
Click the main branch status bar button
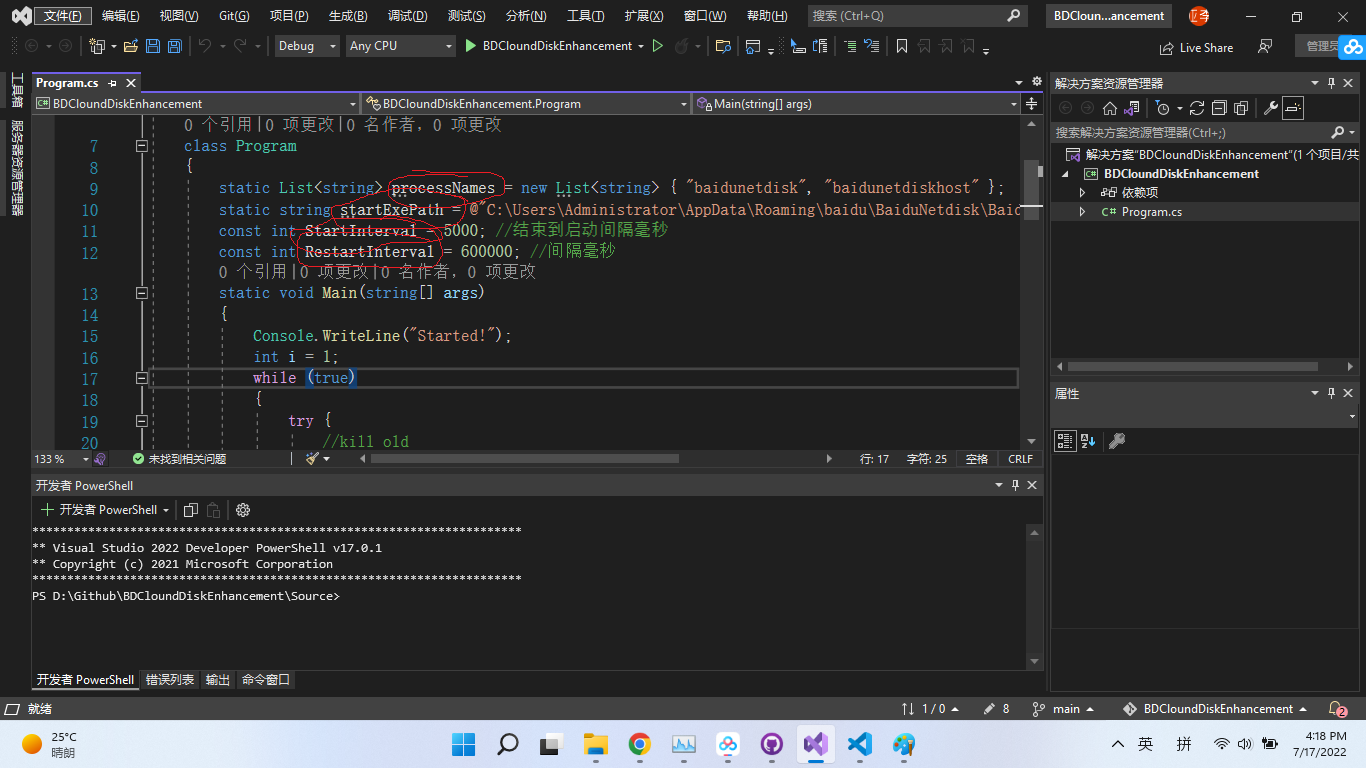pos(1066,709)
